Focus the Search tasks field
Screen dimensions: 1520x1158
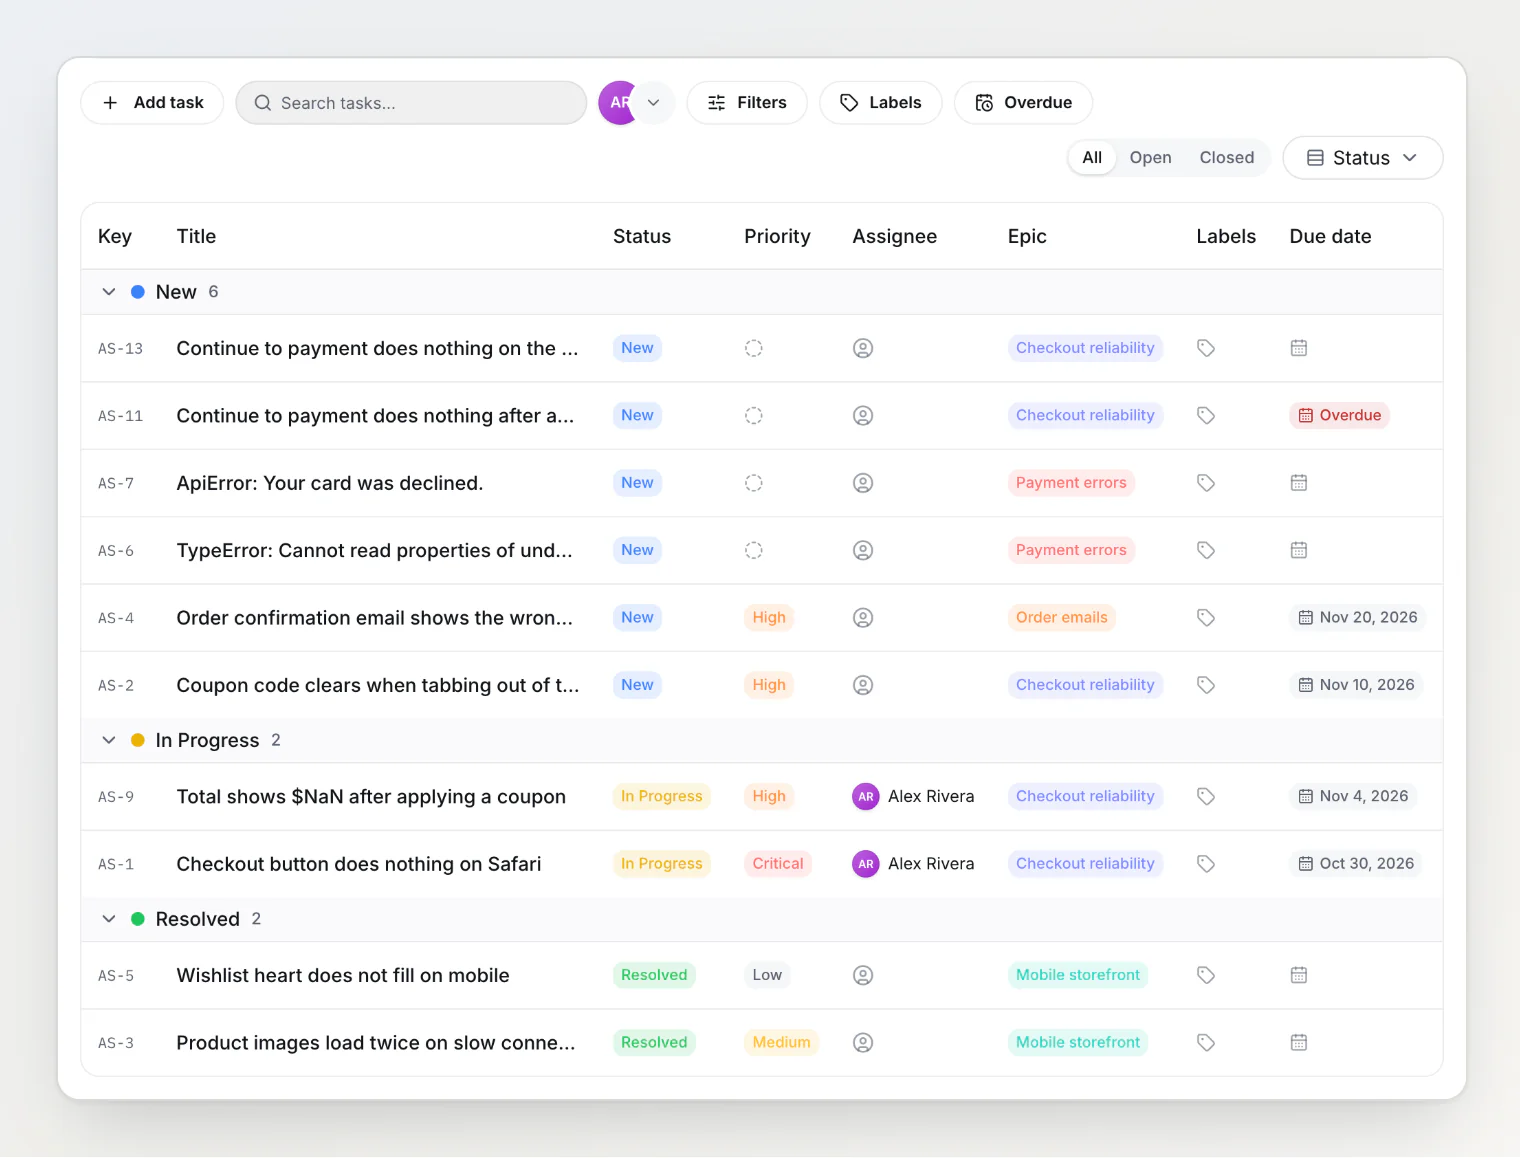point(411,103)
